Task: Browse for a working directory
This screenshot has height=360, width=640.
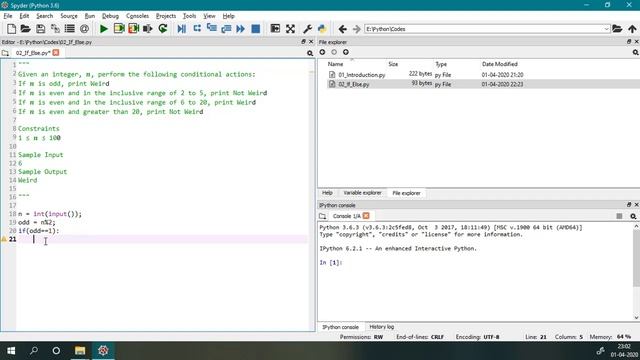Action: 617,29
